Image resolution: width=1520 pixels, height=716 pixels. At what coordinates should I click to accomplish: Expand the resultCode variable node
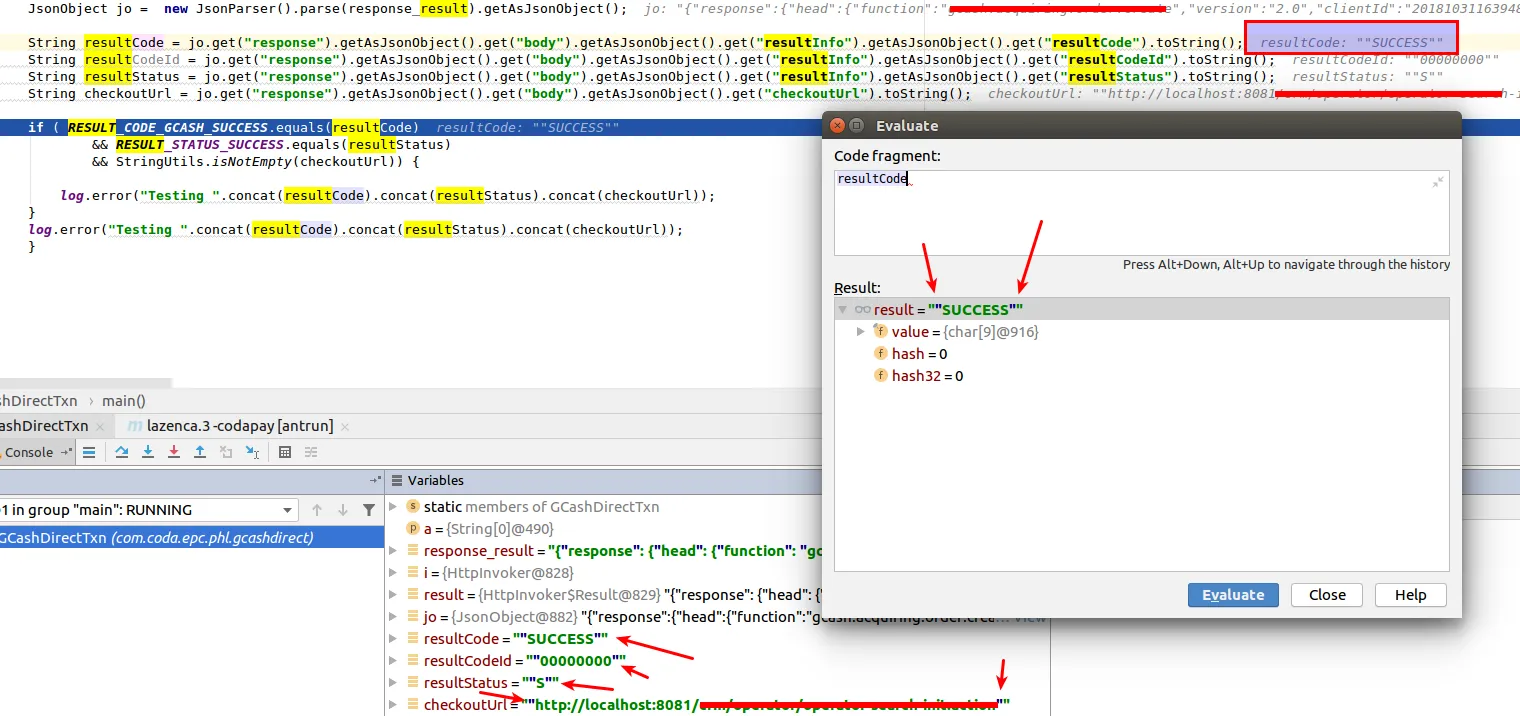tap(394, 639)
